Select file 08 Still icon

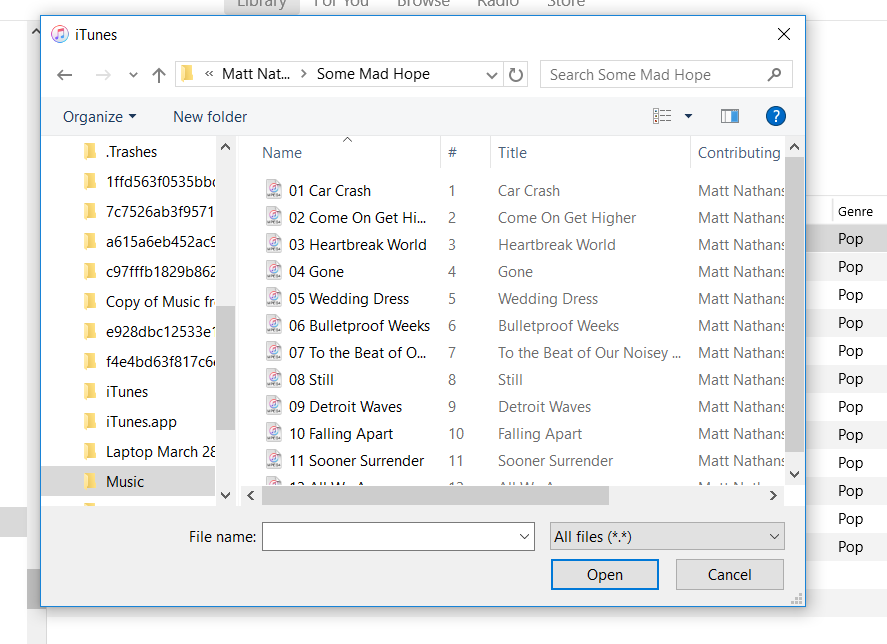tap(274, 378)
